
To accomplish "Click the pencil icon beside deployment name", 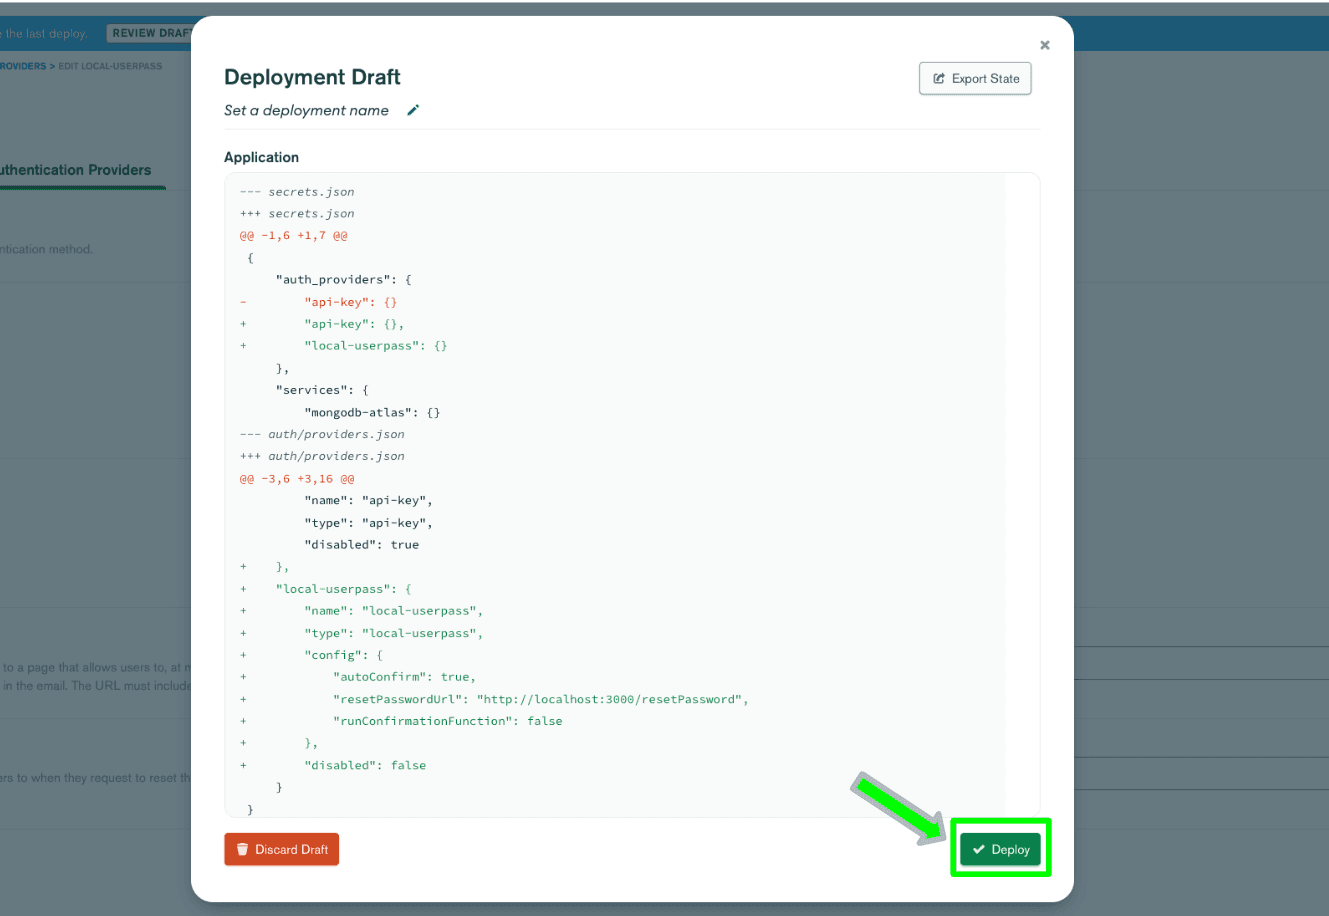I will pyautogui.click(x=413, y=111).
